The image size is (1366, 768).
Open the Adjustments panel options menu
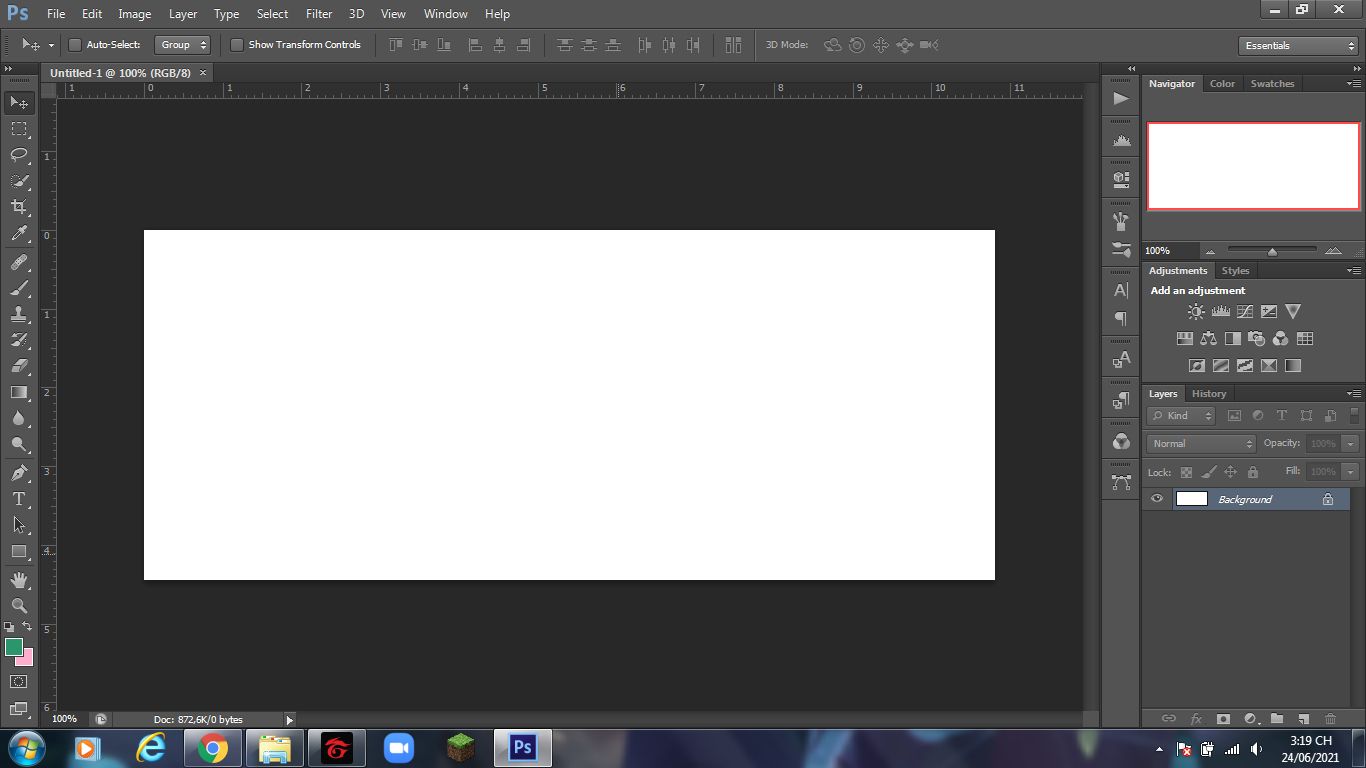click(x=1353, y=271)
